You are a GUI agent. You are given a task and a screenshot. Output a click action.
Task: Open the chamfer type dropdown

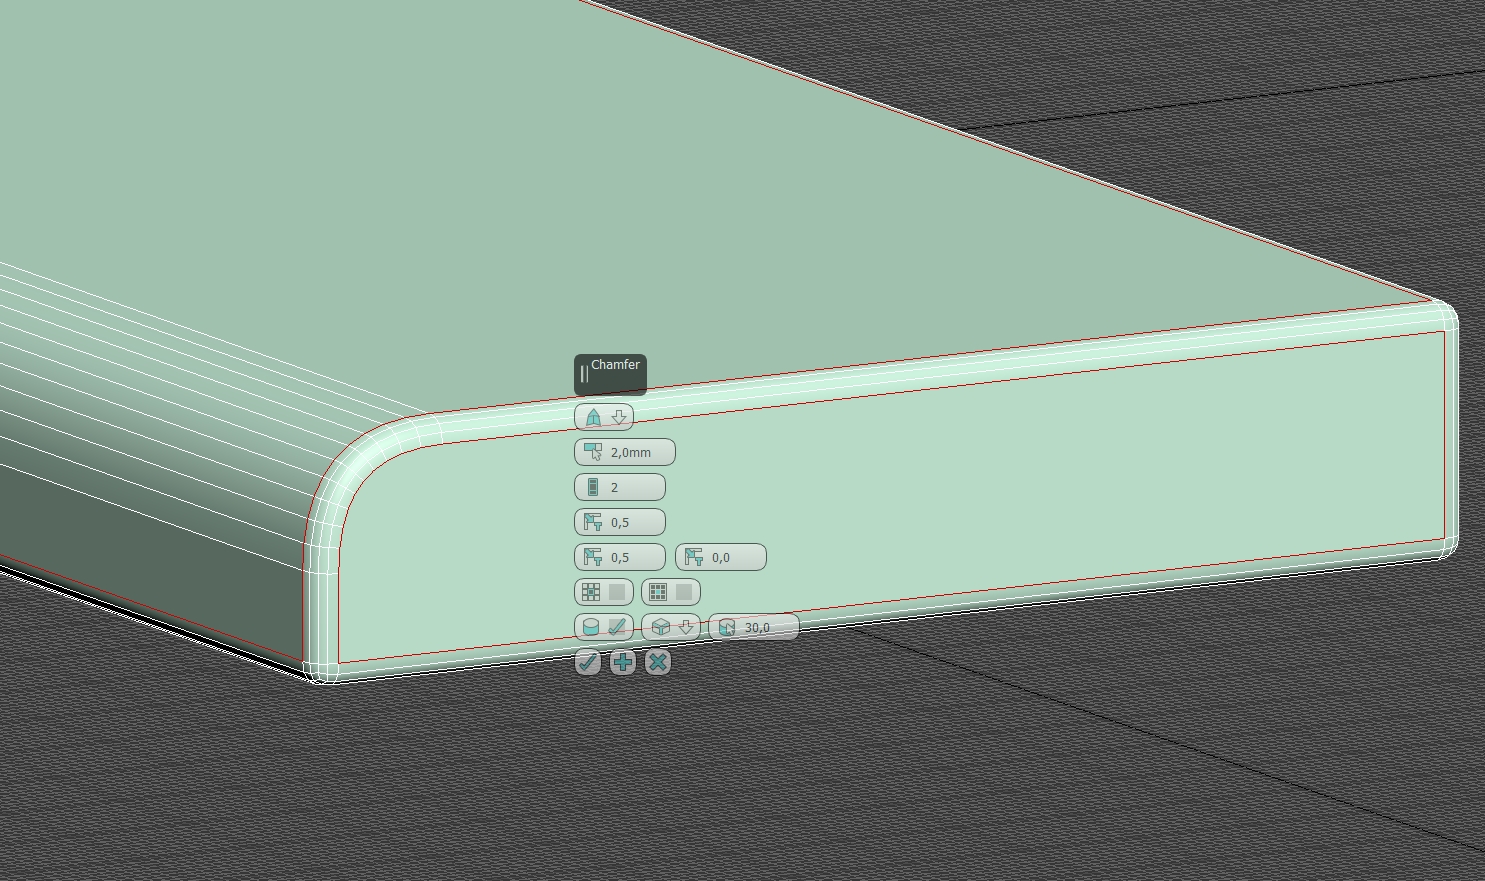(x=604, y=417)
